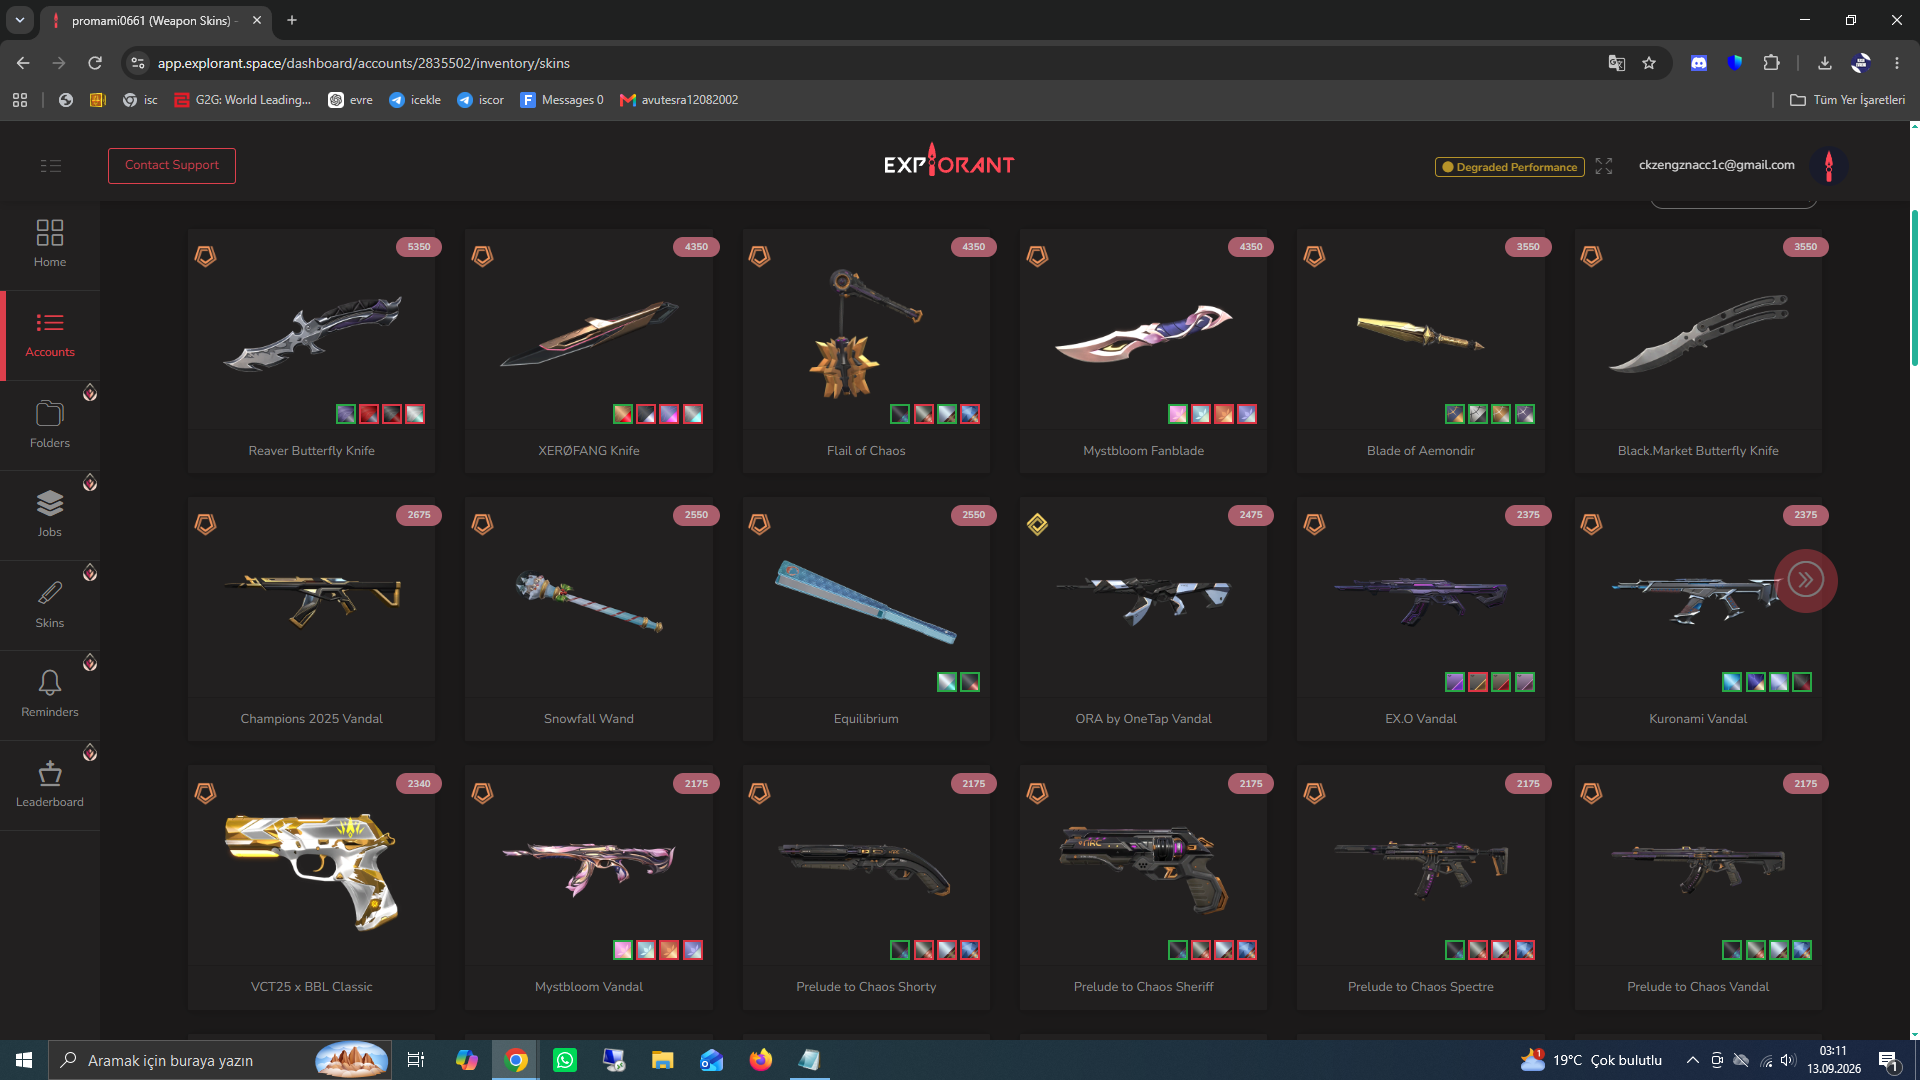Screen dimensions: 1920x1080
Task: Bookmark this page with star icon
Action: point(1649,63)
